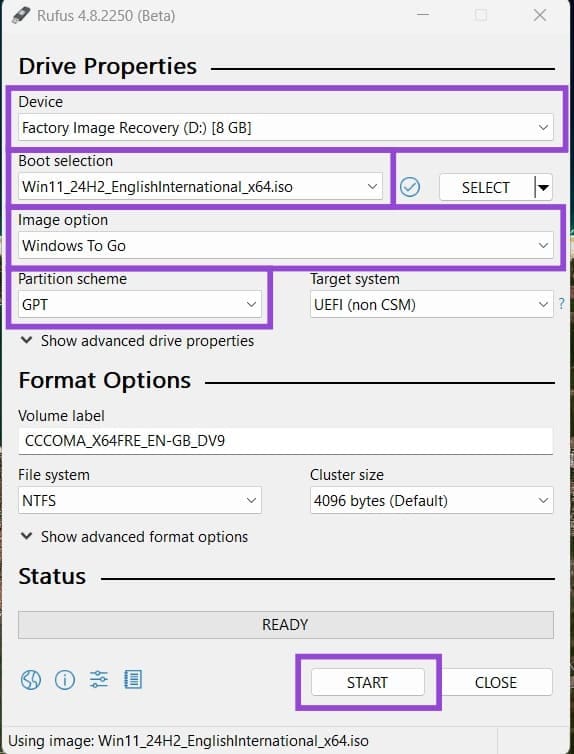
Task: Expand Show advanced drive properties
Action: click(x=137, y=341)
